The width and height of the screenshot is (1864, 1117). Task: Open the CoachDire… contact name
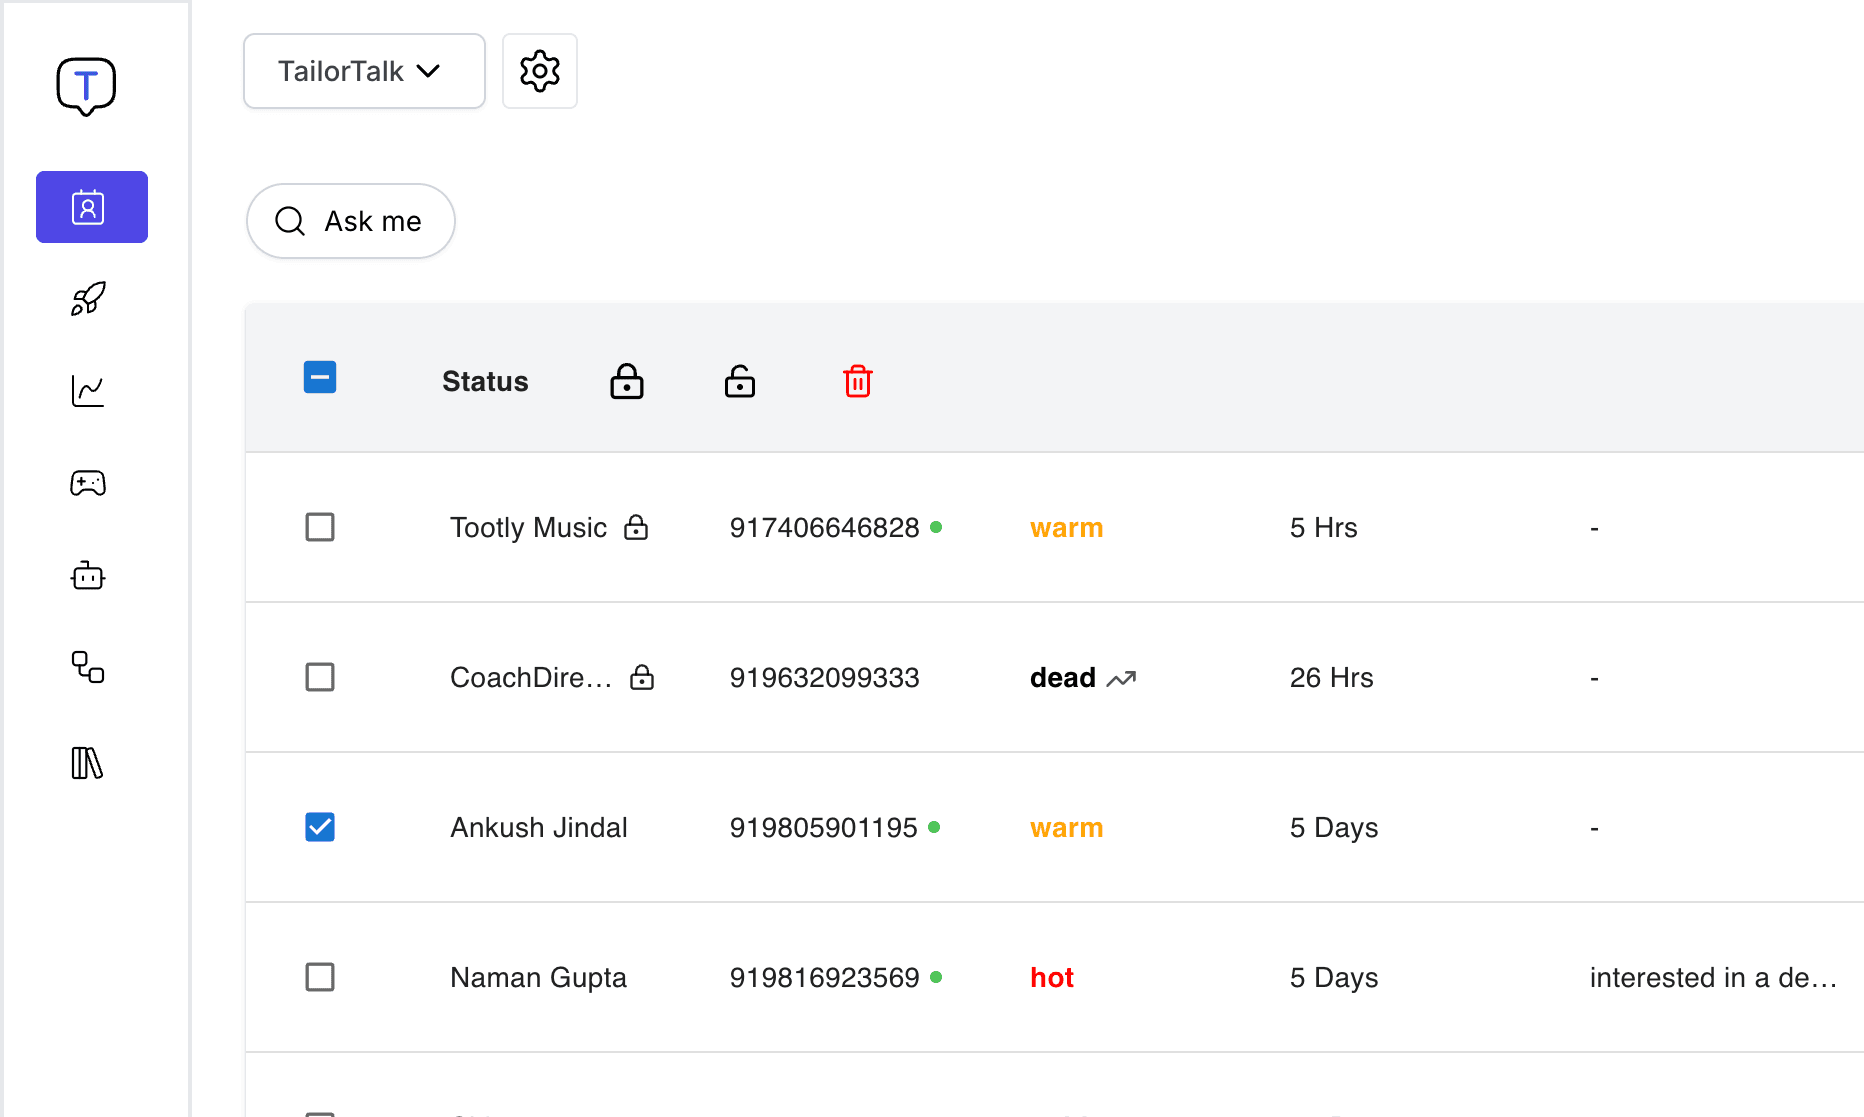(x=531, y=677)
